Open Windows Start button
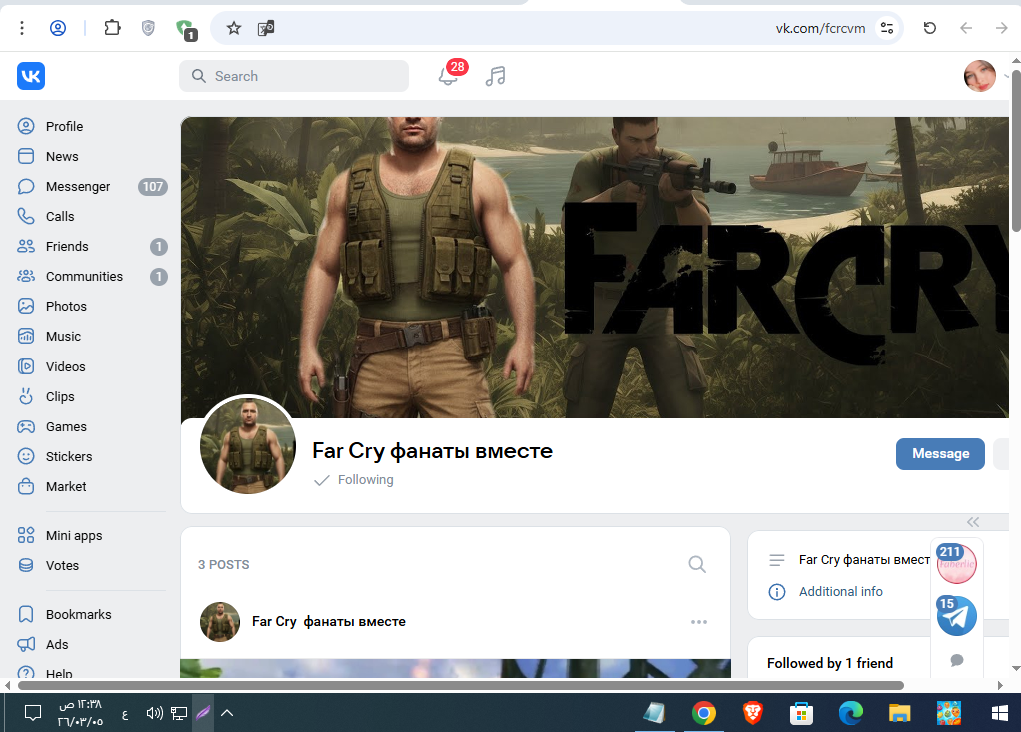 [x=1000, y=713]
